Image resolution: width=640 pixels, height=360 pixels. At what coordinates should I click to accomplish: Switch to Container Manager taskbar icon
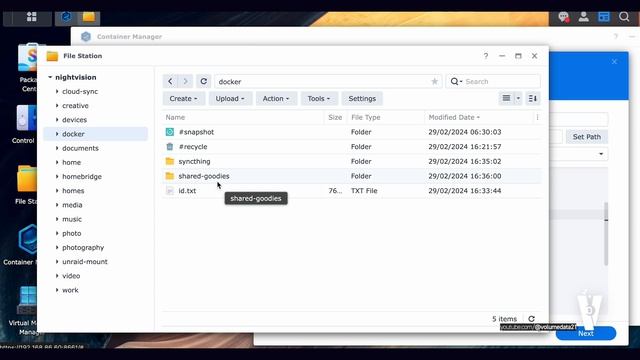[66, 17]
